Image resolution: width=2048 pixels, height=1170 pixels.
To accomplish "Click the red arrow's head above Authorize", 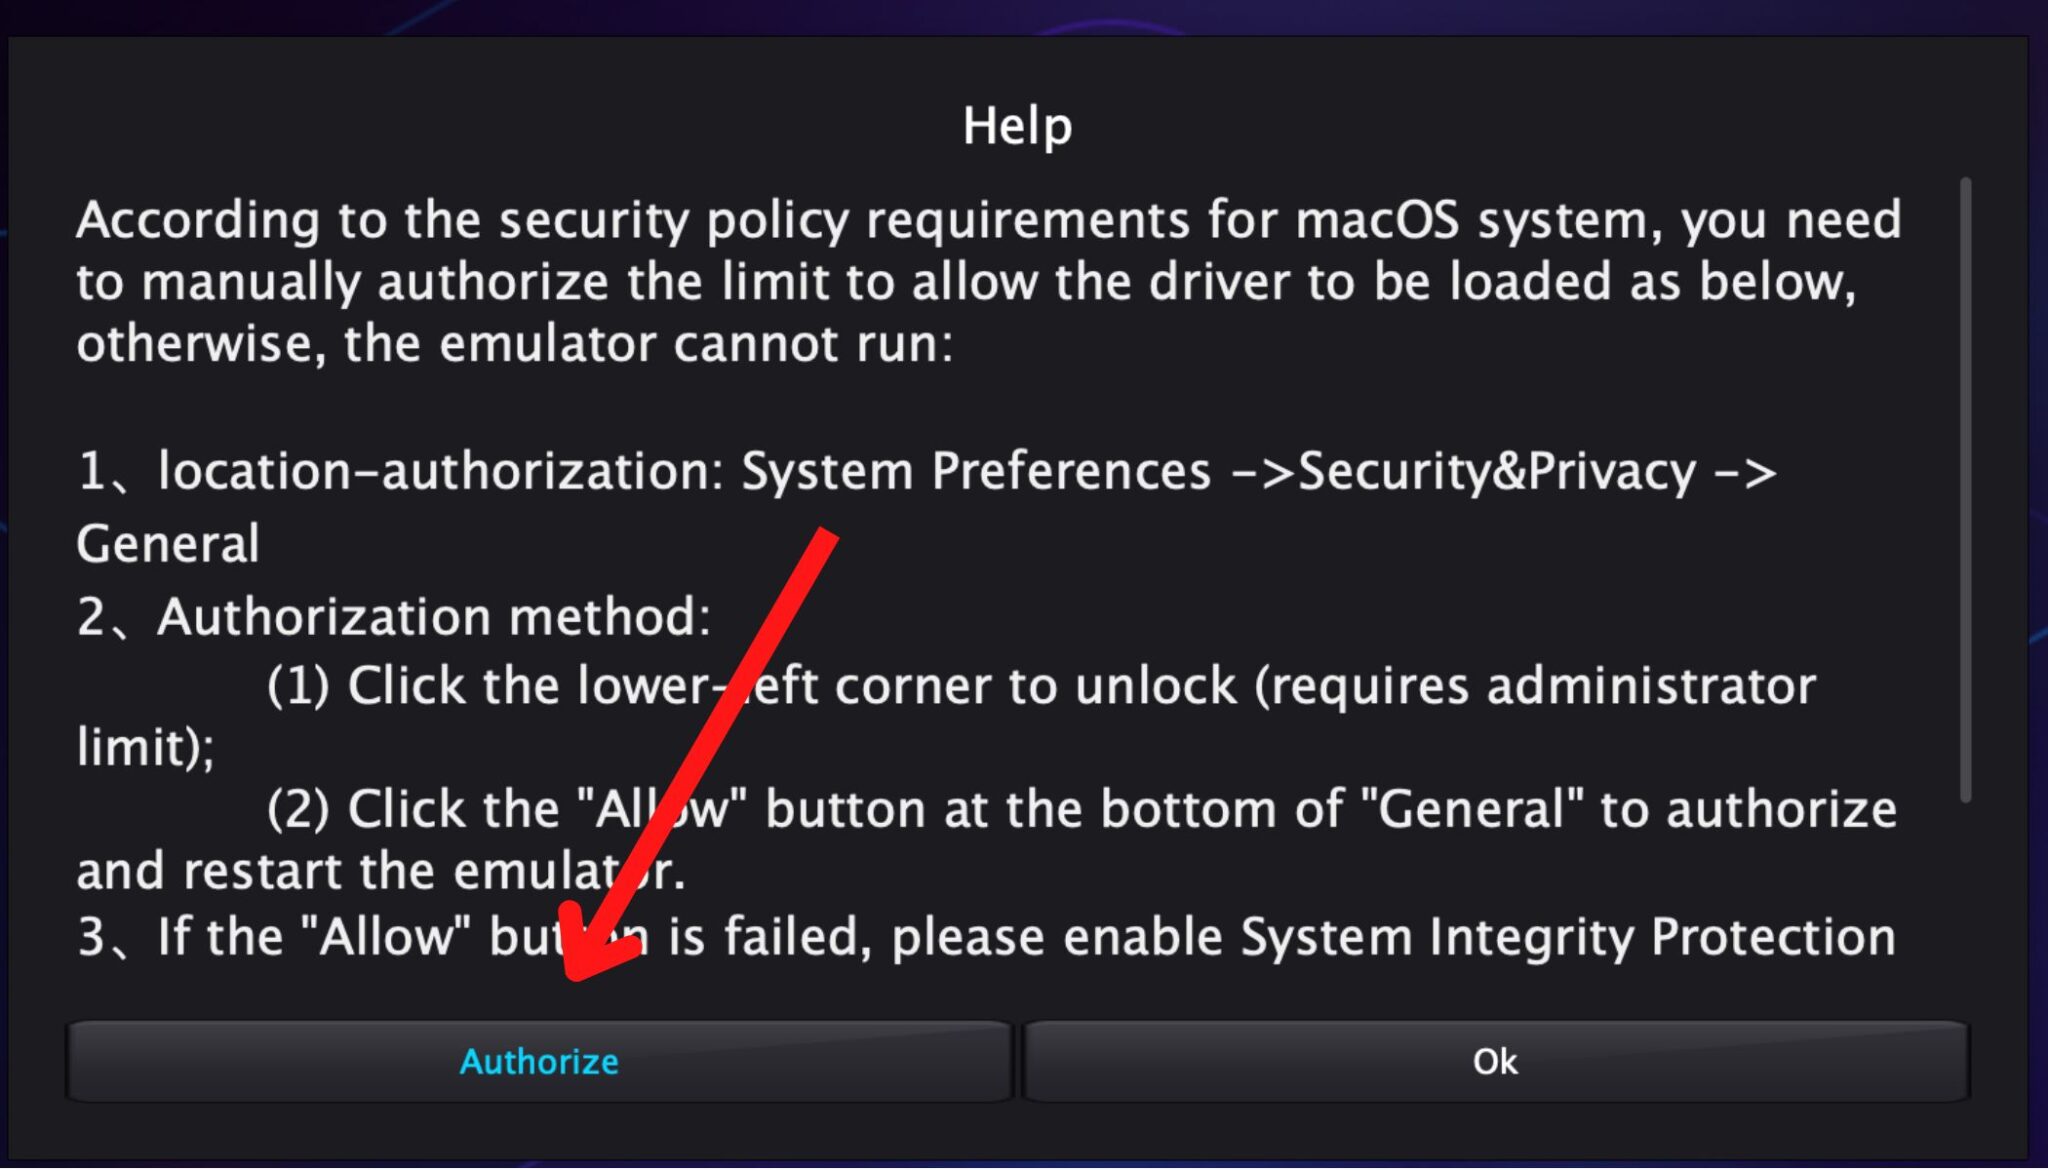I will point(592,945).
